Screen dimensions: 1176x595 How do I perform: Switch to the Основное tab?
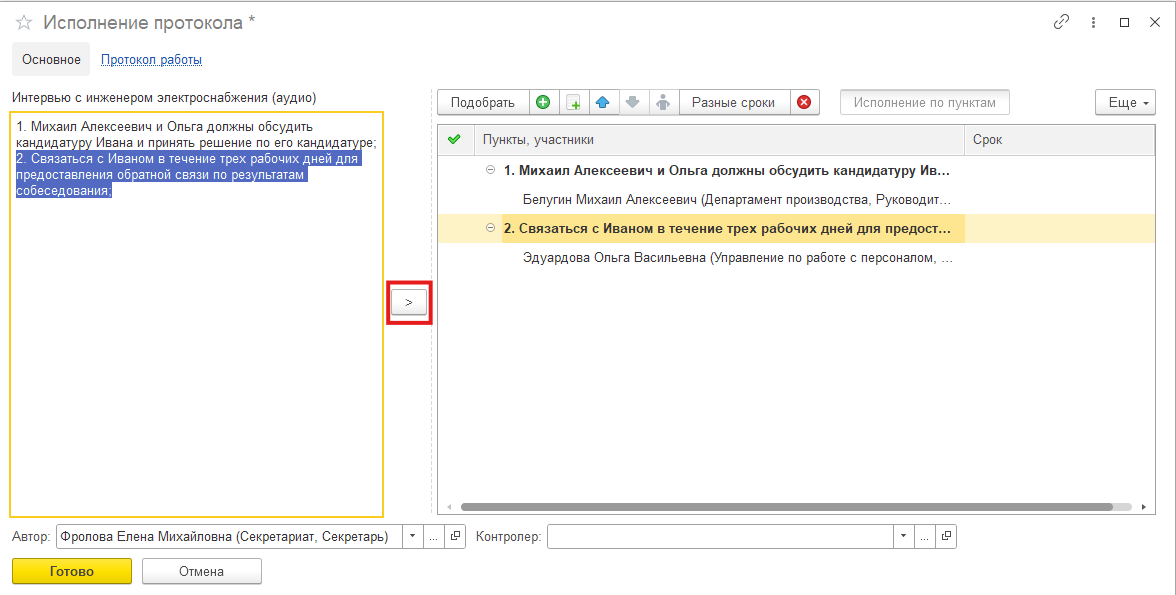pos(51,59)
